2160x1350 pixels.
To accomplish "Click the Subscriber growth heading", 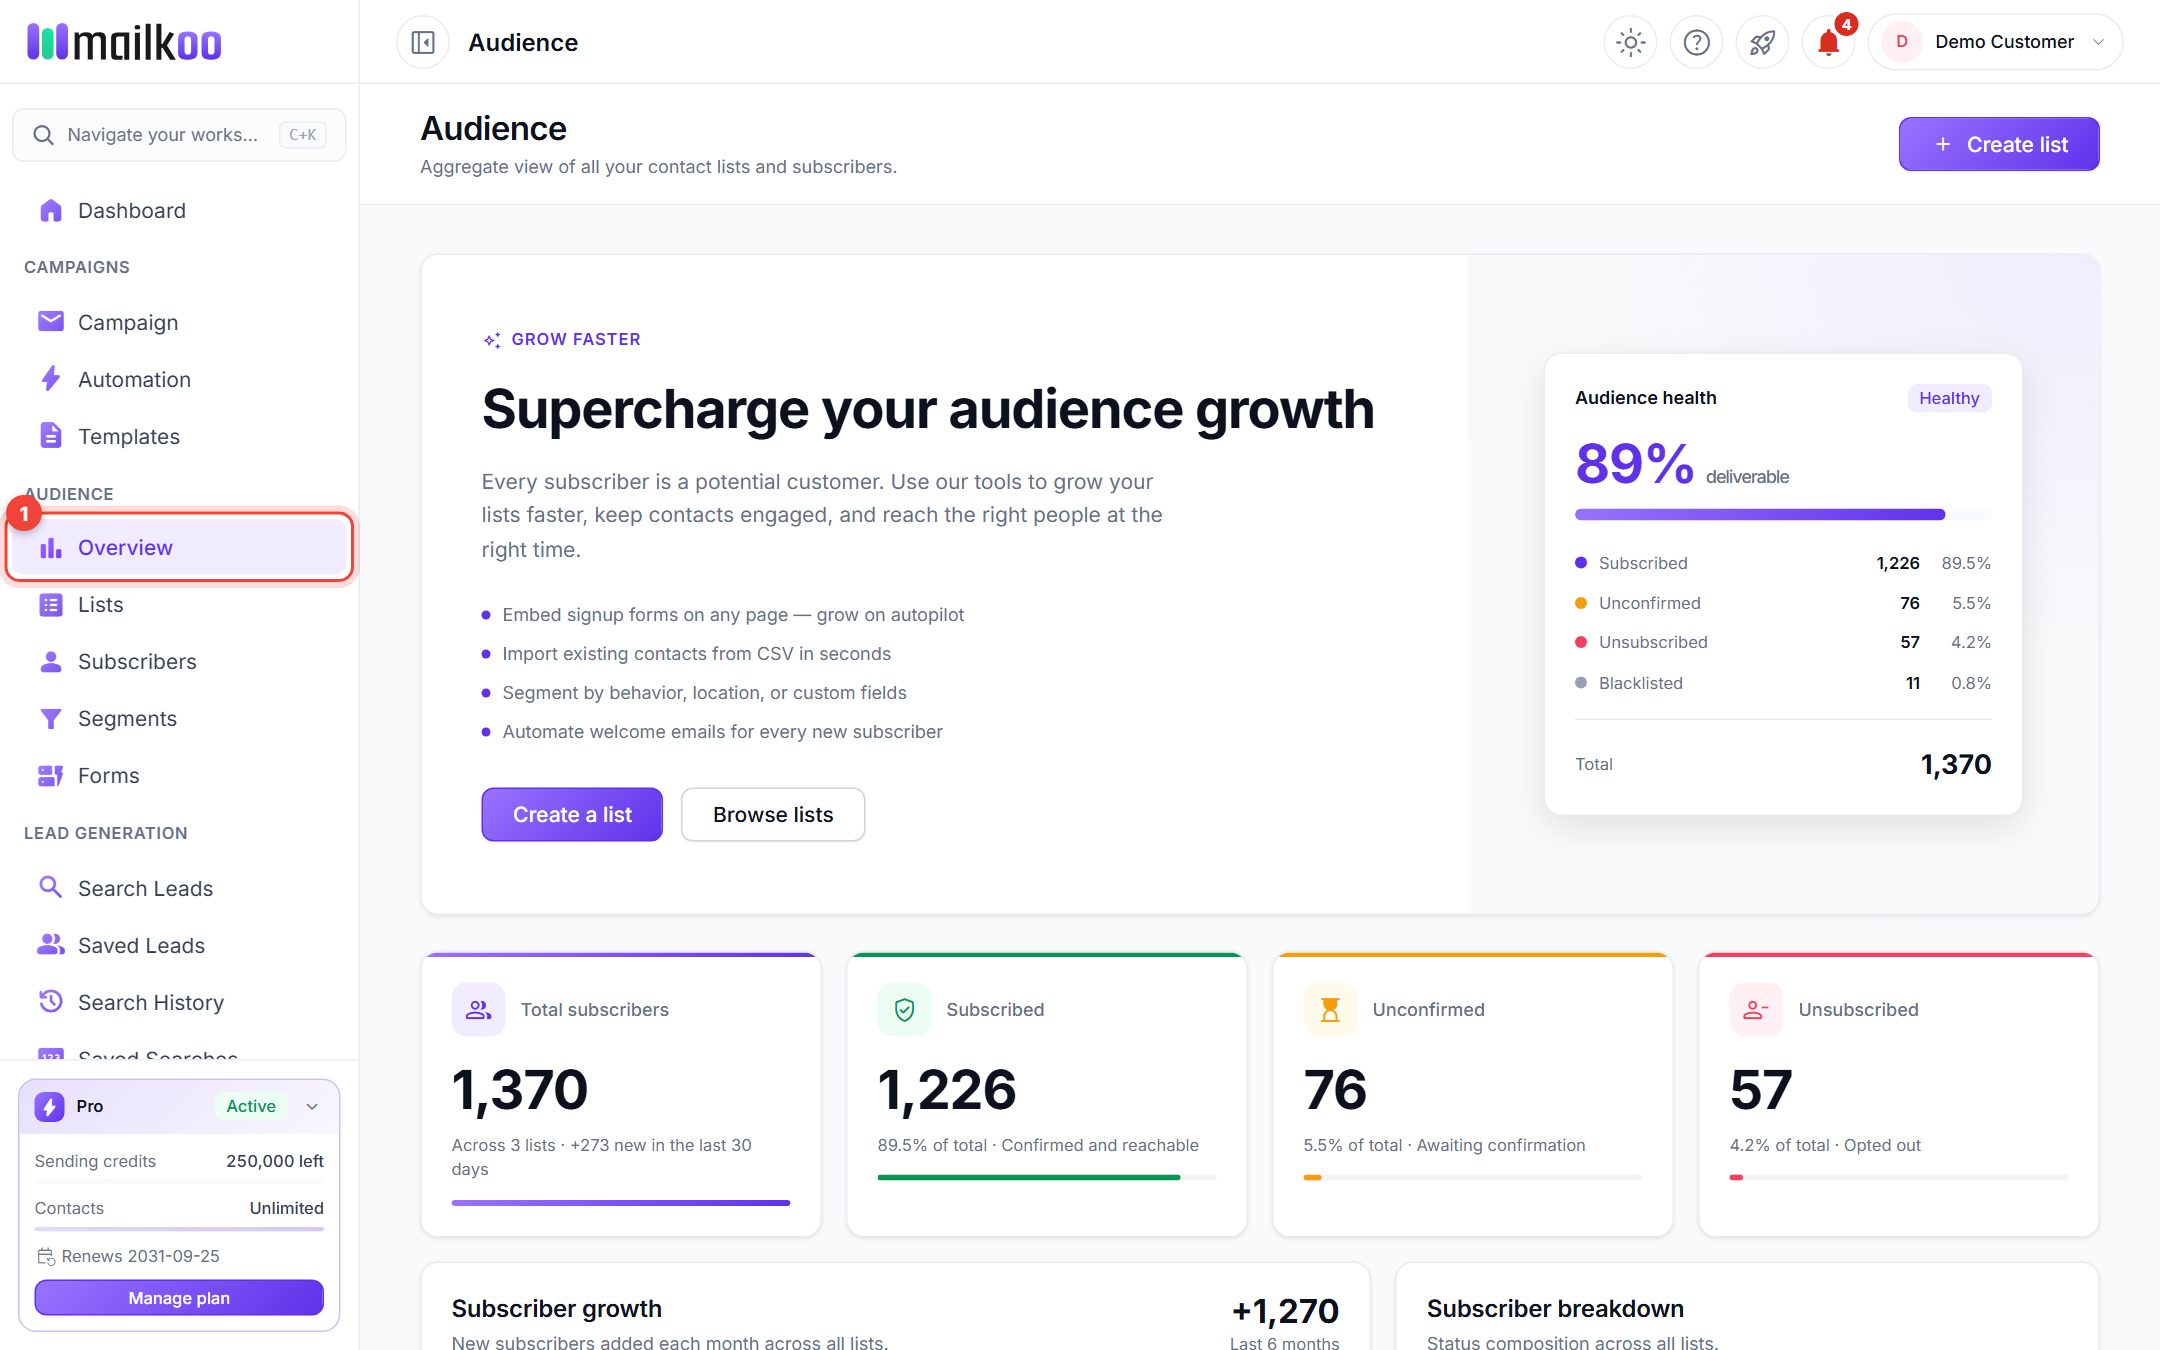I will pyautogui.click(x=557, y=1308).
